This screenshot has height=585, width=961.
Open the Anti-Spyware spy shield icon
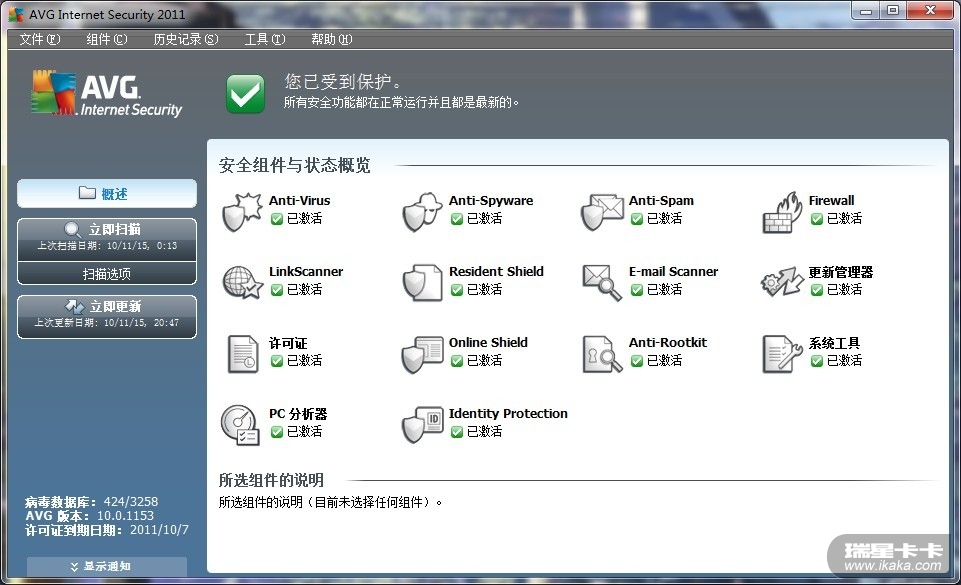[x=422, y=212]
